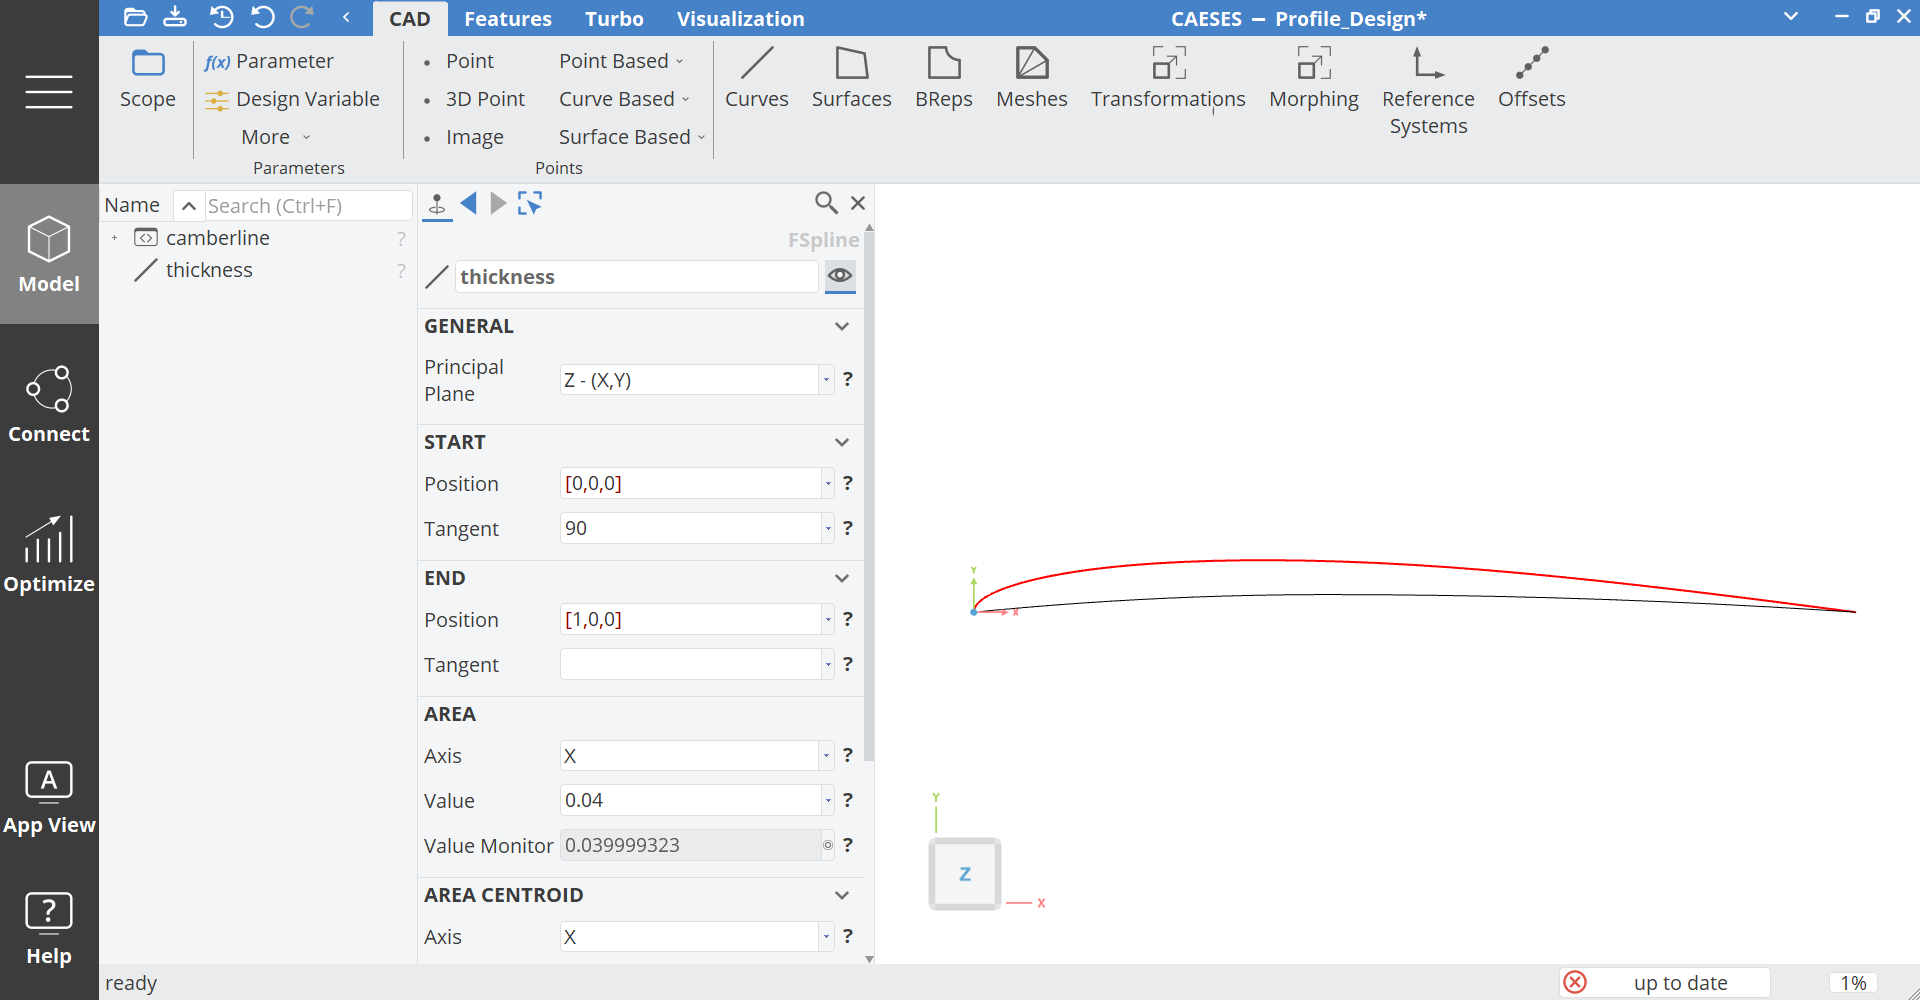This screenshot has width=1920, height=1000.
Task: Zoom to selected object icon
Action: [x=530, y=204]
